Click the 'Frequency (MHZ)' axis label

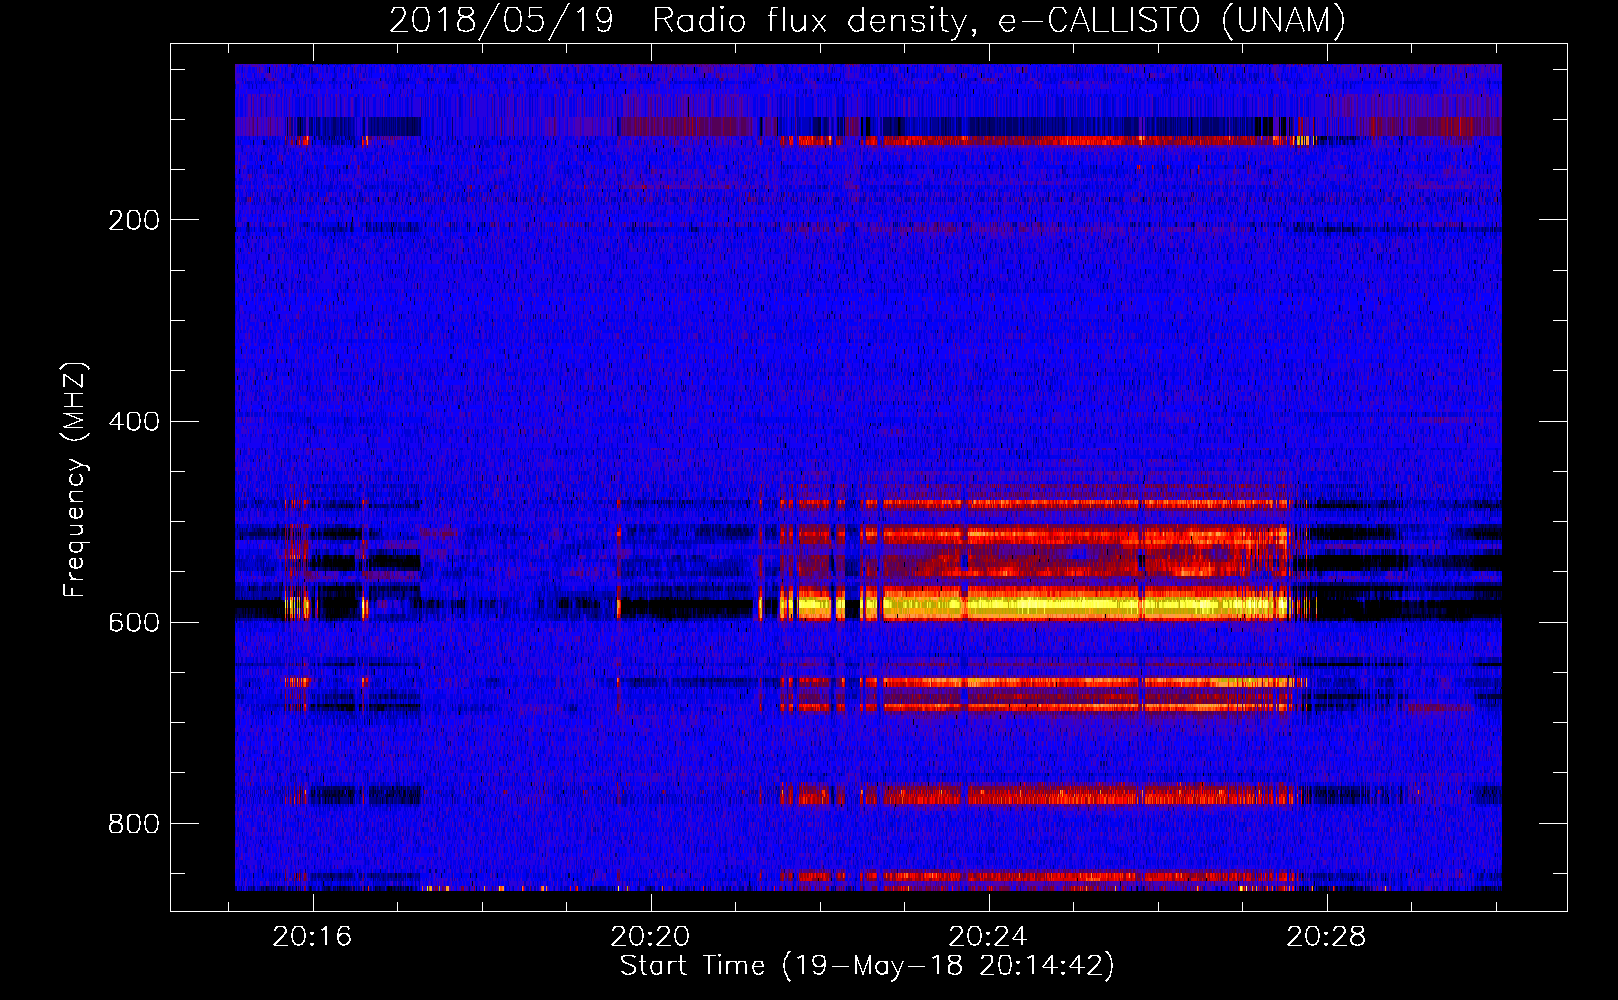pyautogui.click(x=74, y=480)
